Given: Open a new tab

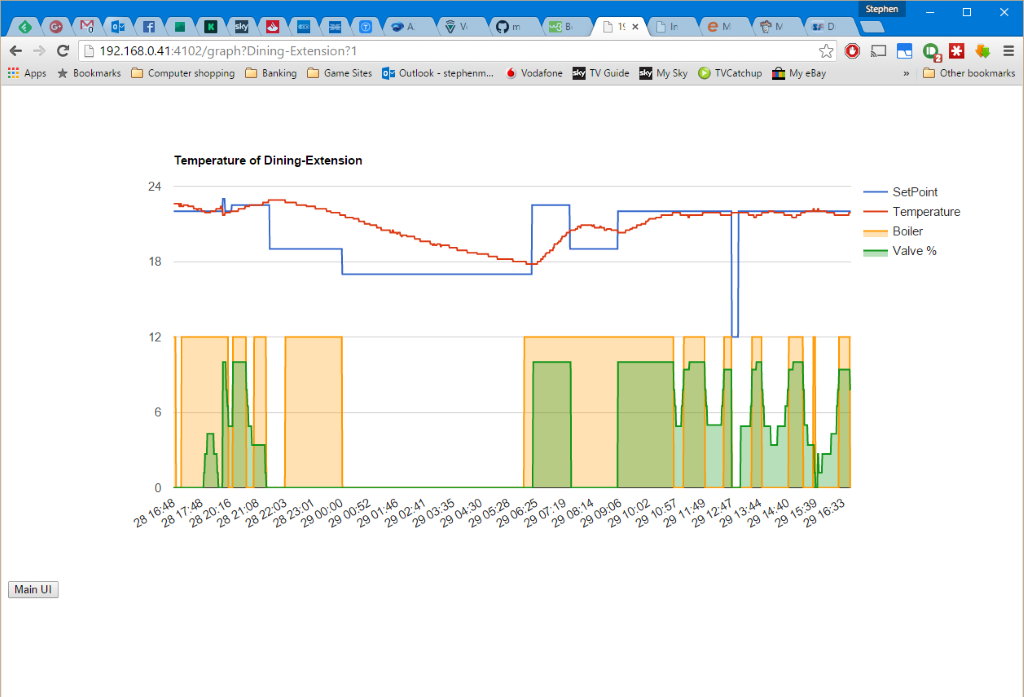Looking at the screenshot, I should pos(872,27).
